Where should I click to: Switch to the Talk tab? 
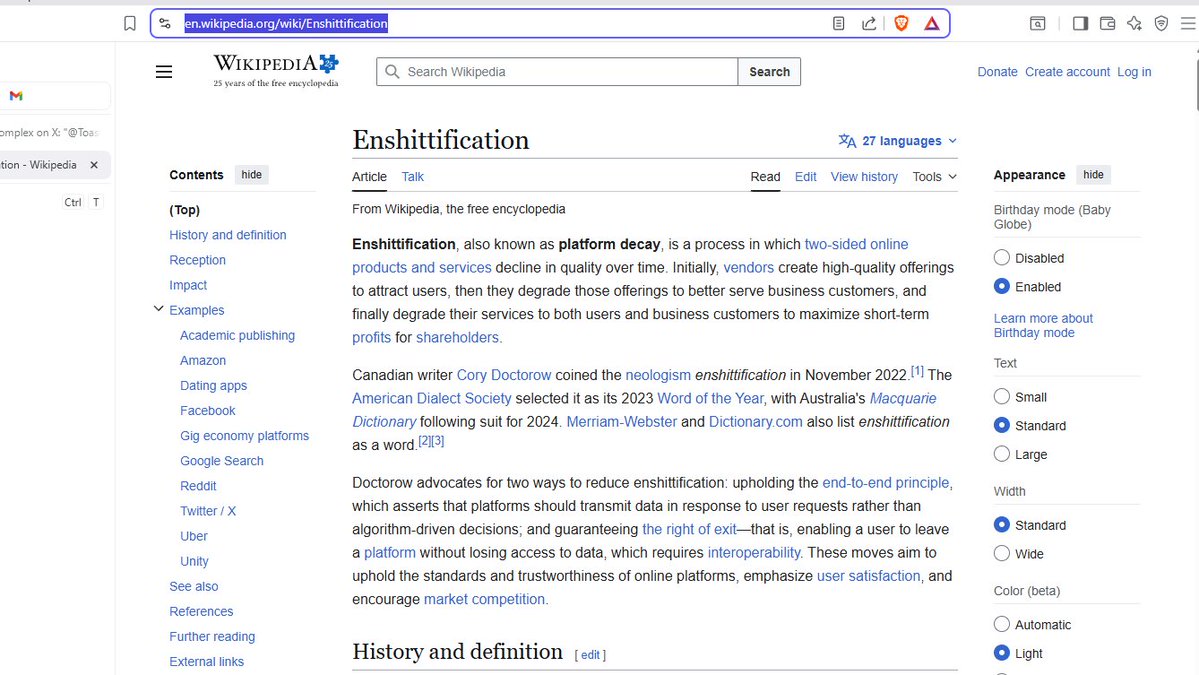tap(413, 177)
